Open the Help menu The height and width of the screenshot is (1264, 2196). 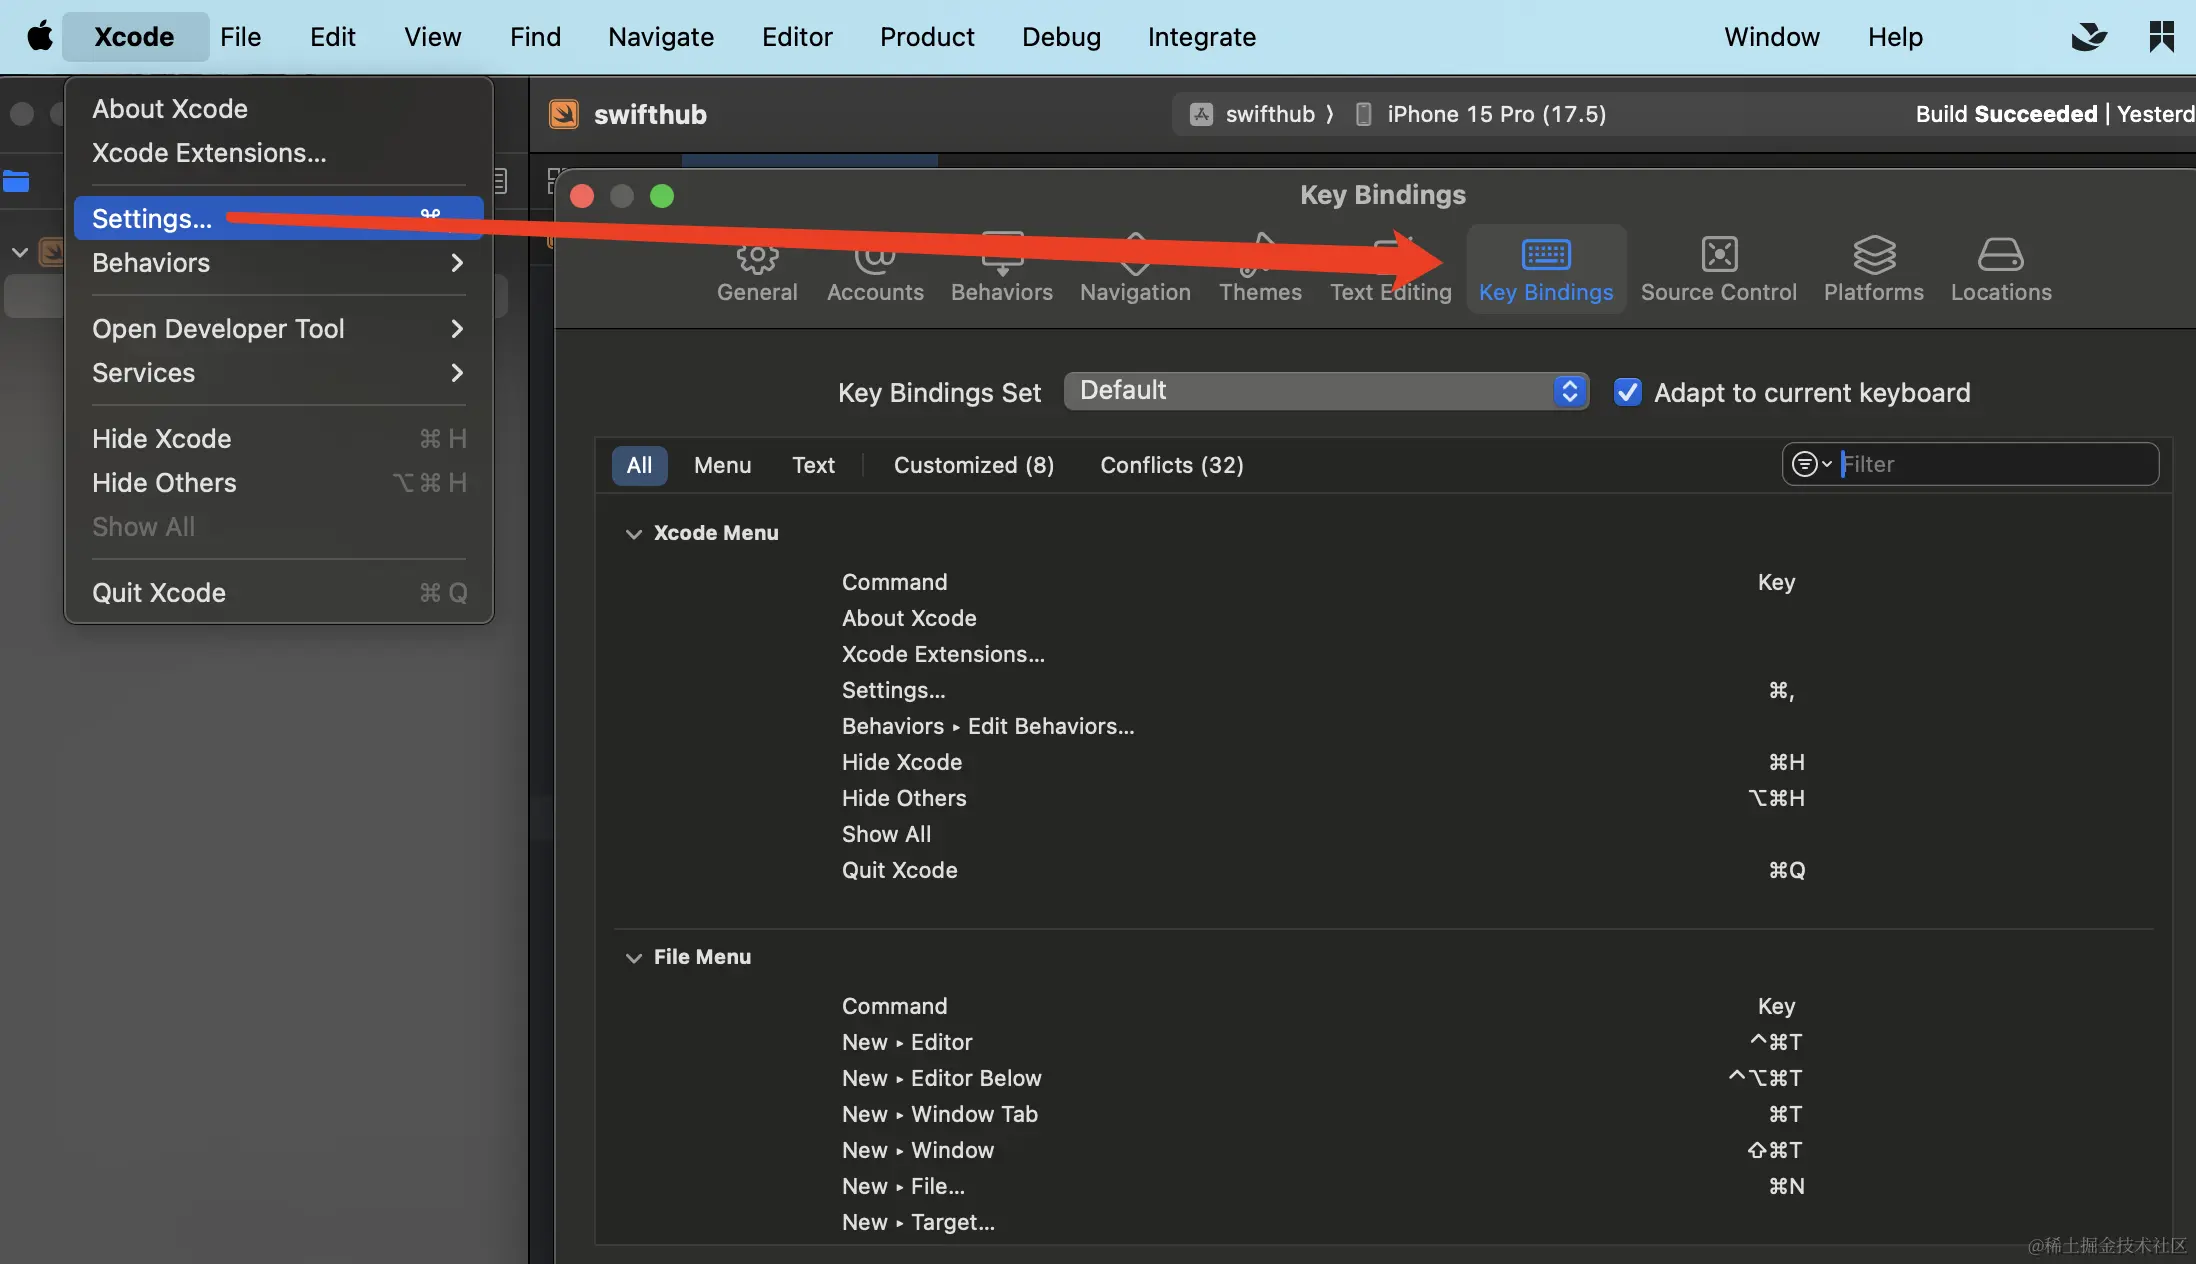[x=1895, y=37]
